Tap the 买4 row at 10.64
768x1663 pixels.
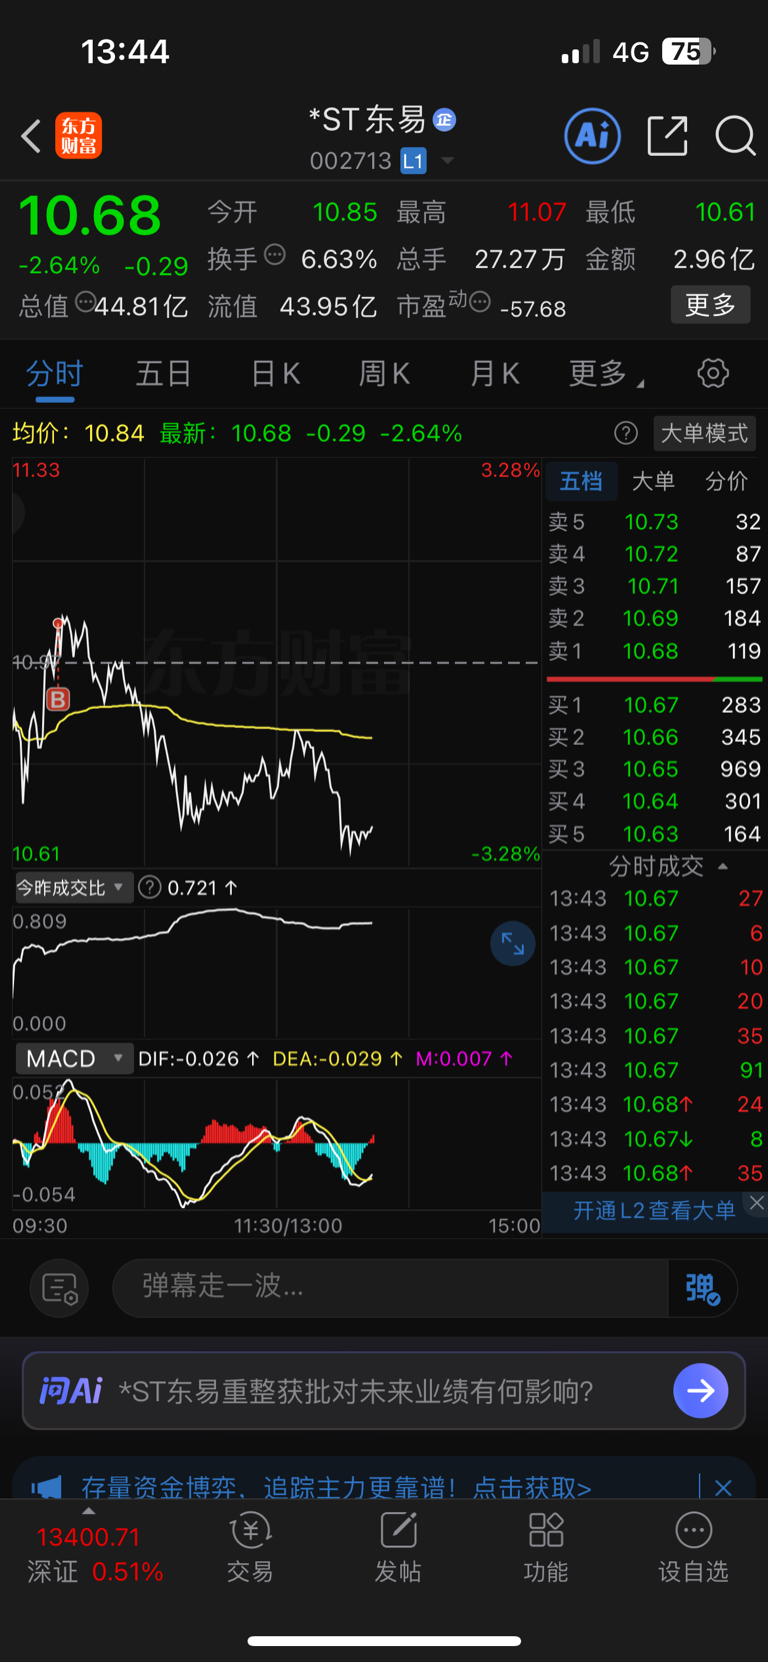pos(655,801)
